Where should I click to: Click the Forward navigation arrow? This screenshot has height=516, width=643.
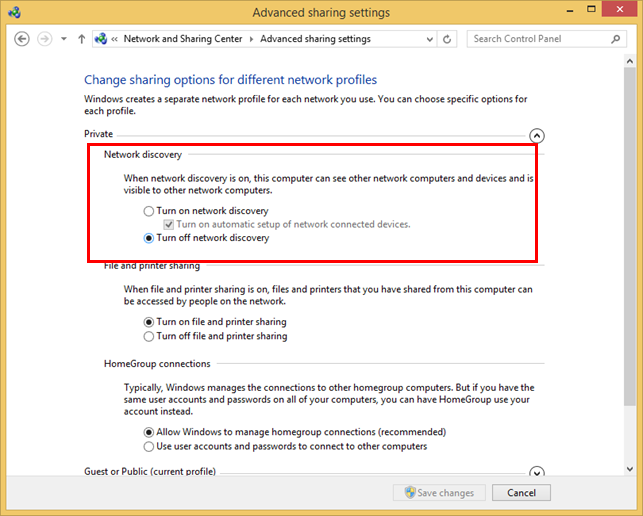point(45,39)
